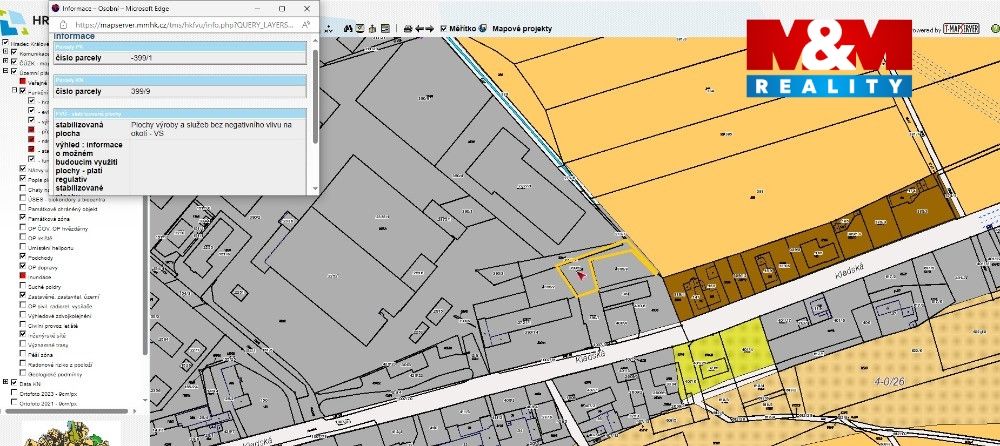Open the Mapové projekty menu

[x=522, y=29]
